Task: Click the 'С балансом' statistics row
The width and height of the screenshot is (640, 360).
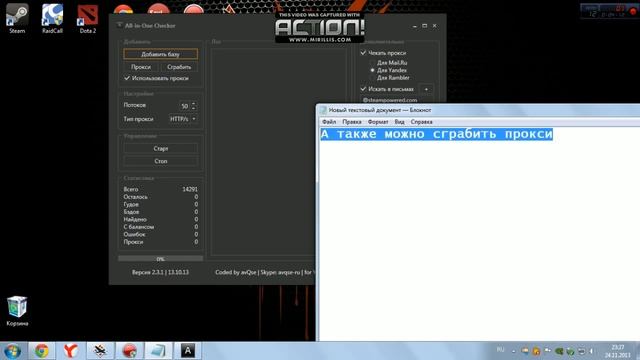Action: (x=160, y=227)
